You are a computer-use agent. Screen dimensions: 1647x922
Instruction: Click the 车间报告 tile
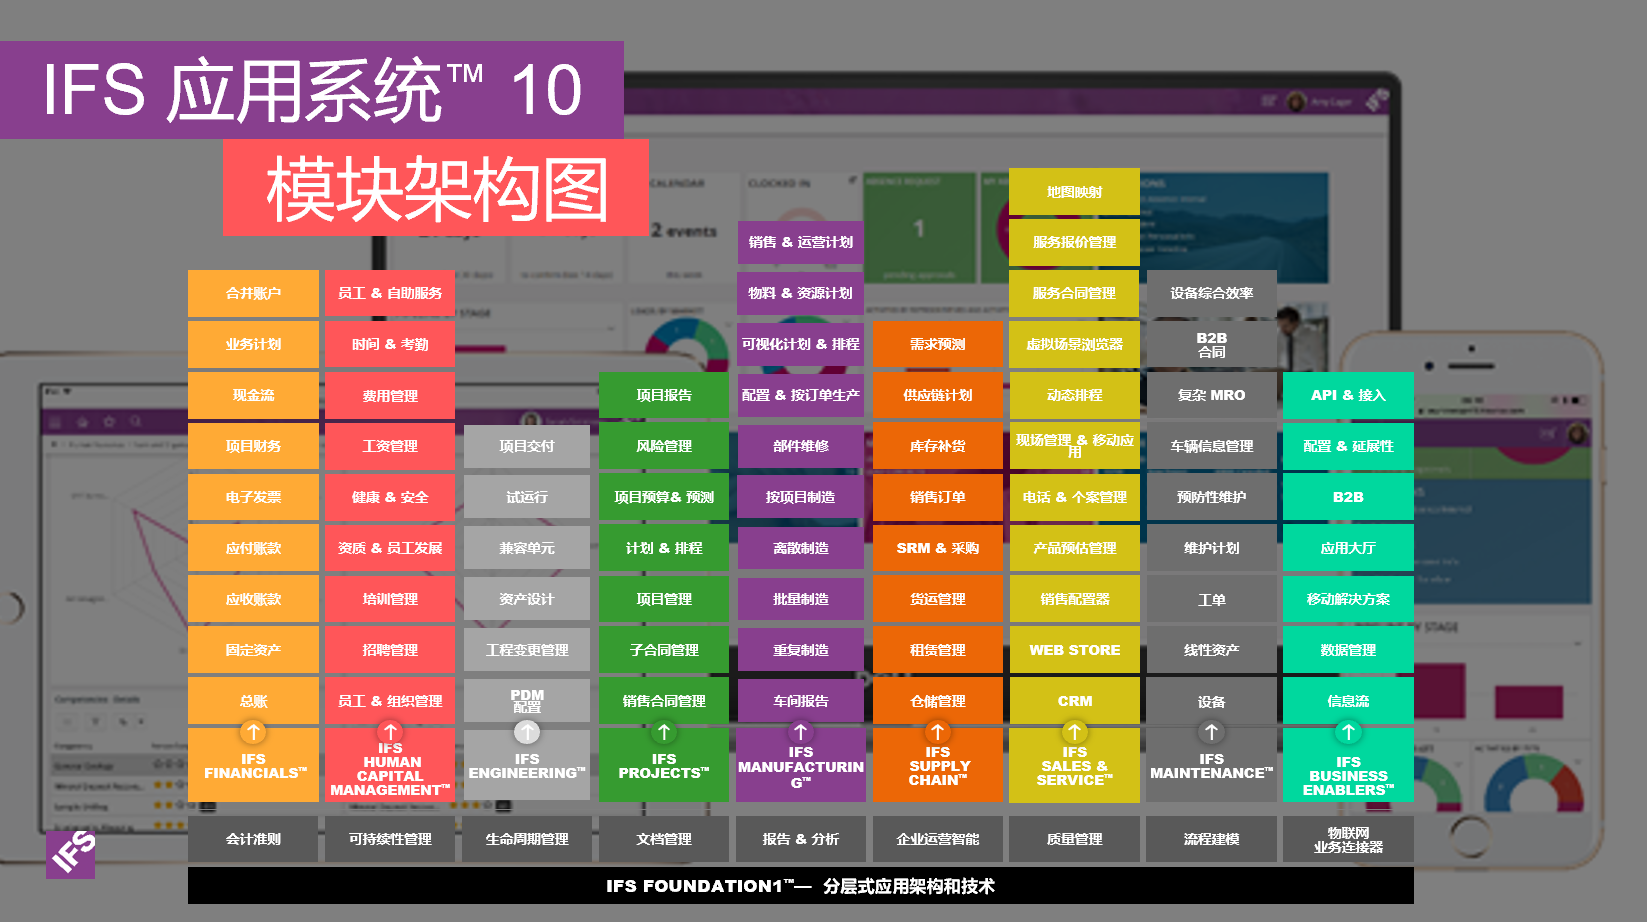click(800, 701)
